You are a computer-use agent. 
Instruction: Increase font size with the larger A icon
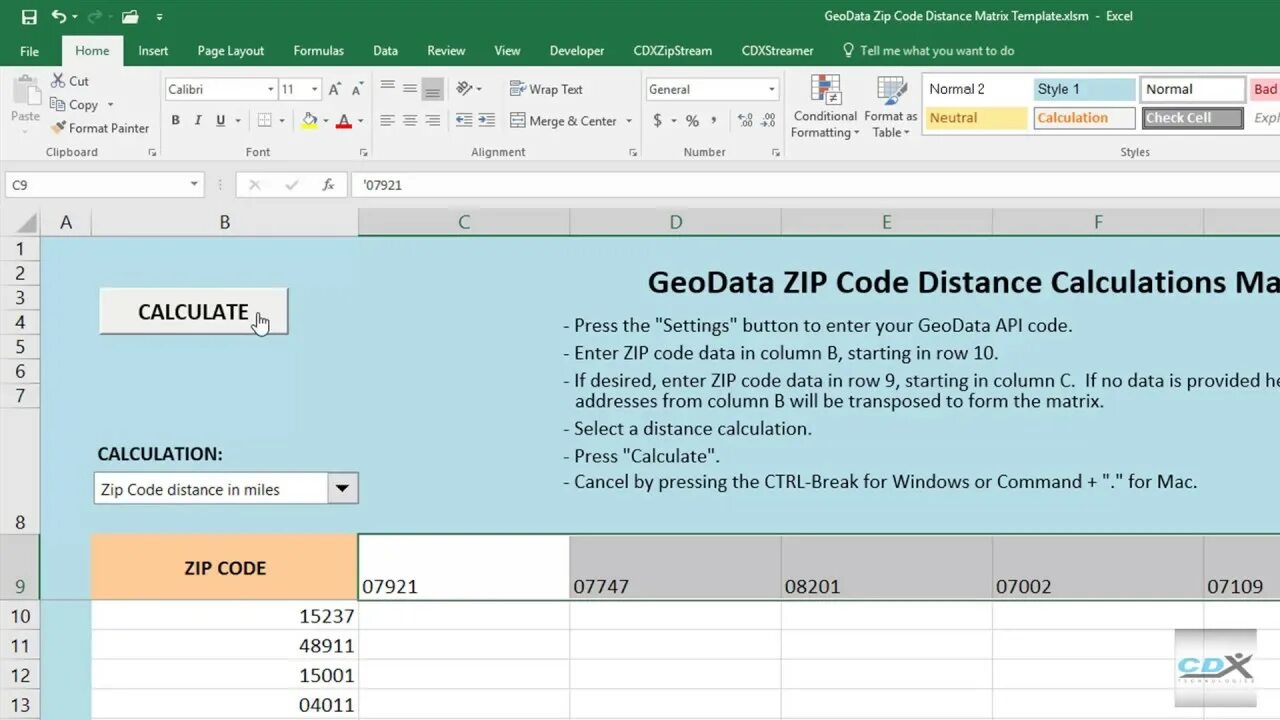pyautogui.click(x=335, y=89)
